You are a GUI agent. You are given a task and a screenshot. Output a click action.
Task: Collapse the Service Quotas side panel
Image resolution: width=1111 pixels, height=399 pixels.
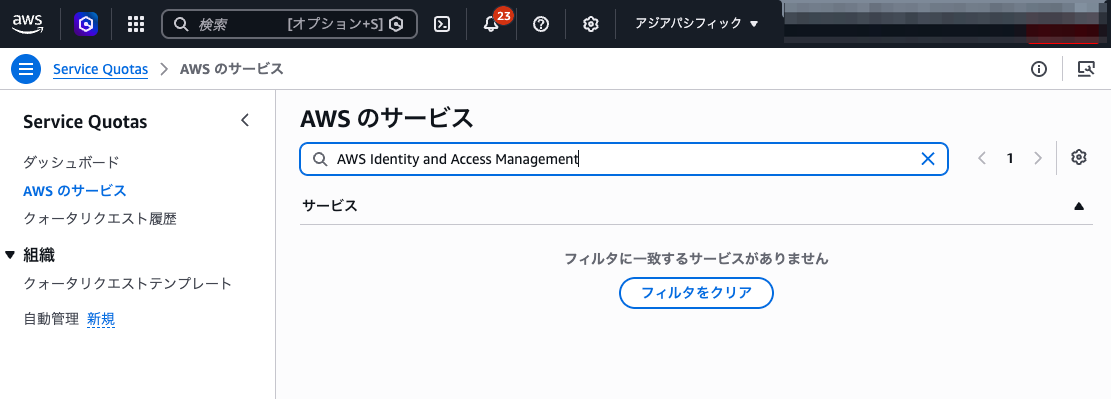pos(245,120)
